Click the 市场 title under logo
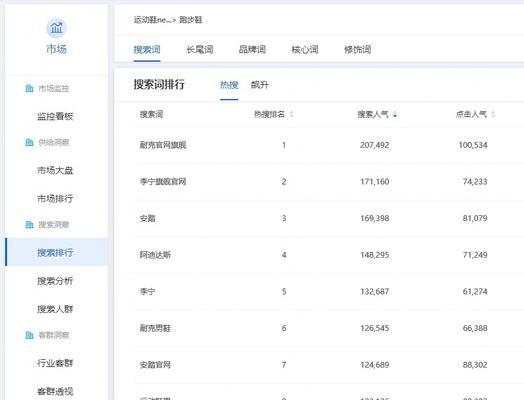Viewport: 524px width, 400px height. click(56, 49)
